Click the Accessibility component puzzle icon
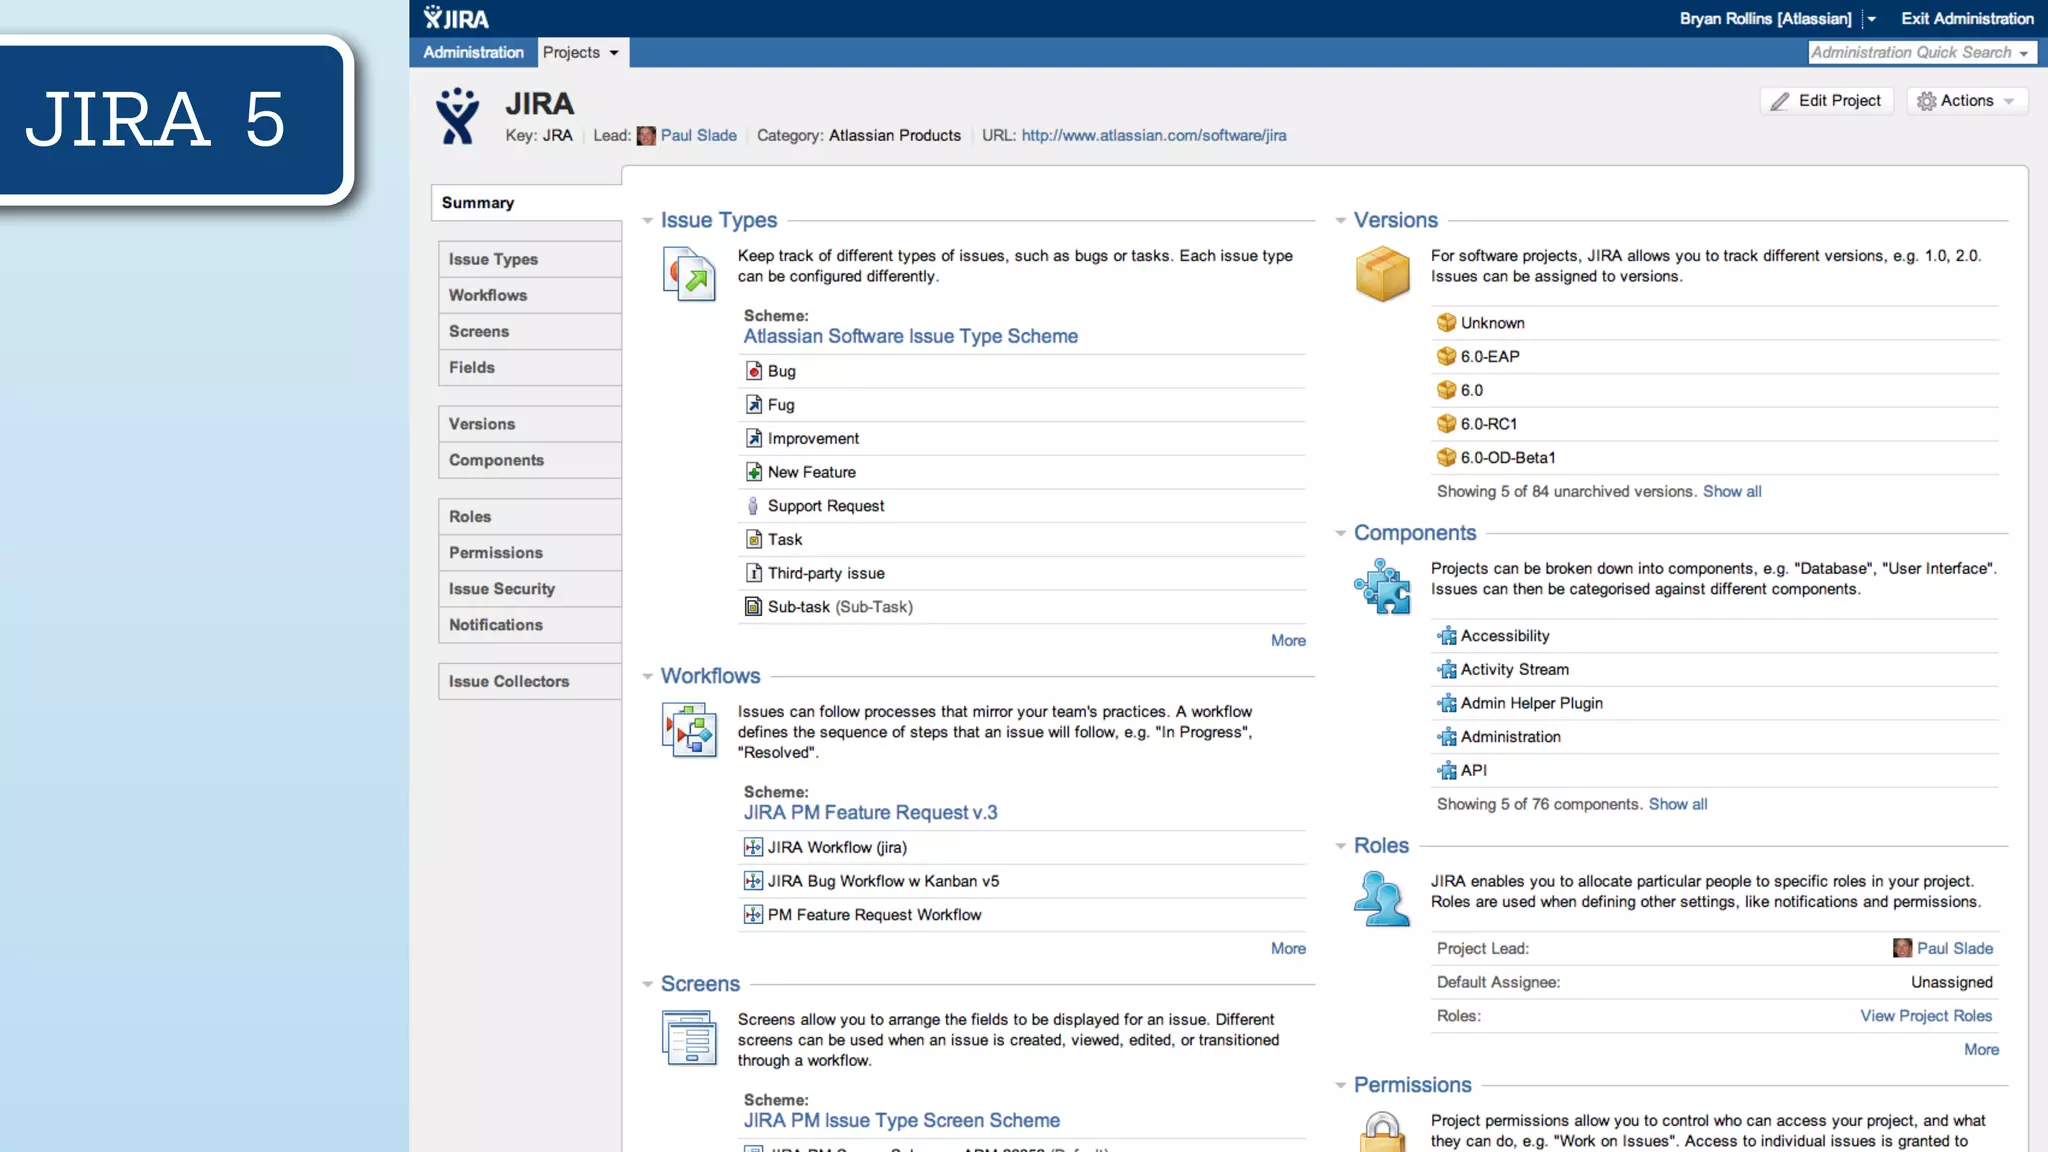 [x=1446, y=636]
